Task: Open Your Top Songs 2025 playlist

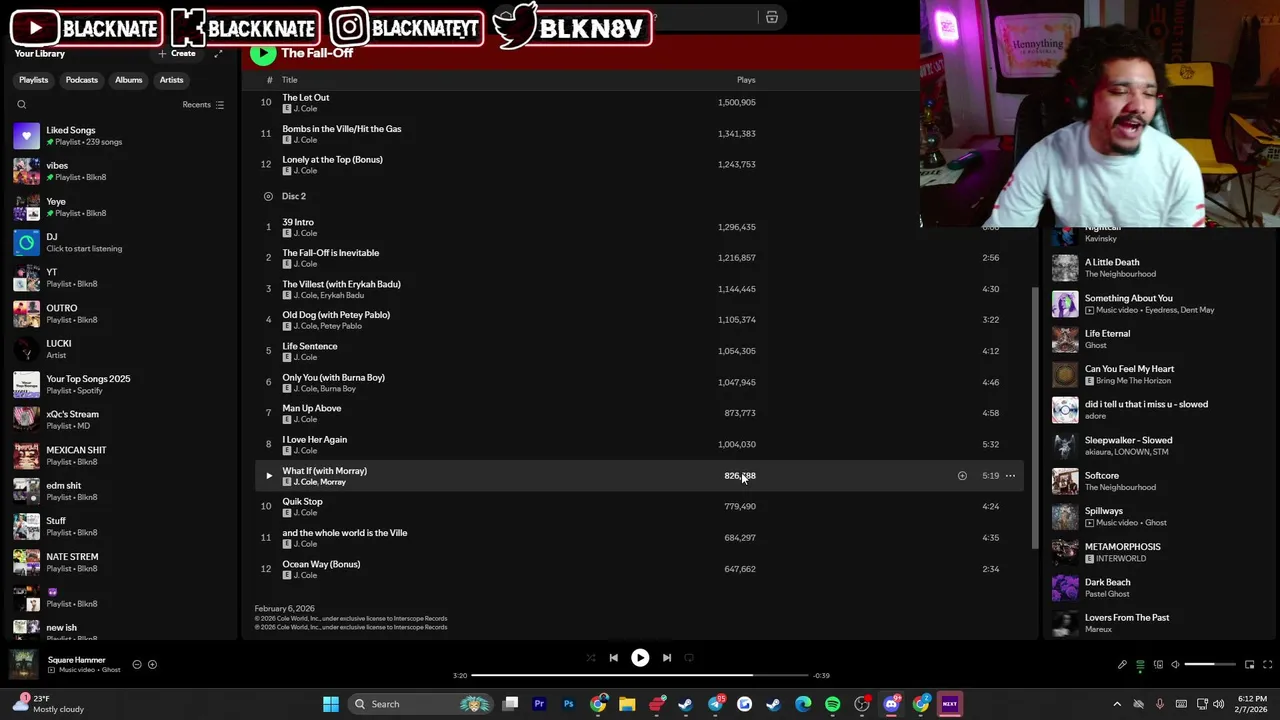Action: click(120, 384)
